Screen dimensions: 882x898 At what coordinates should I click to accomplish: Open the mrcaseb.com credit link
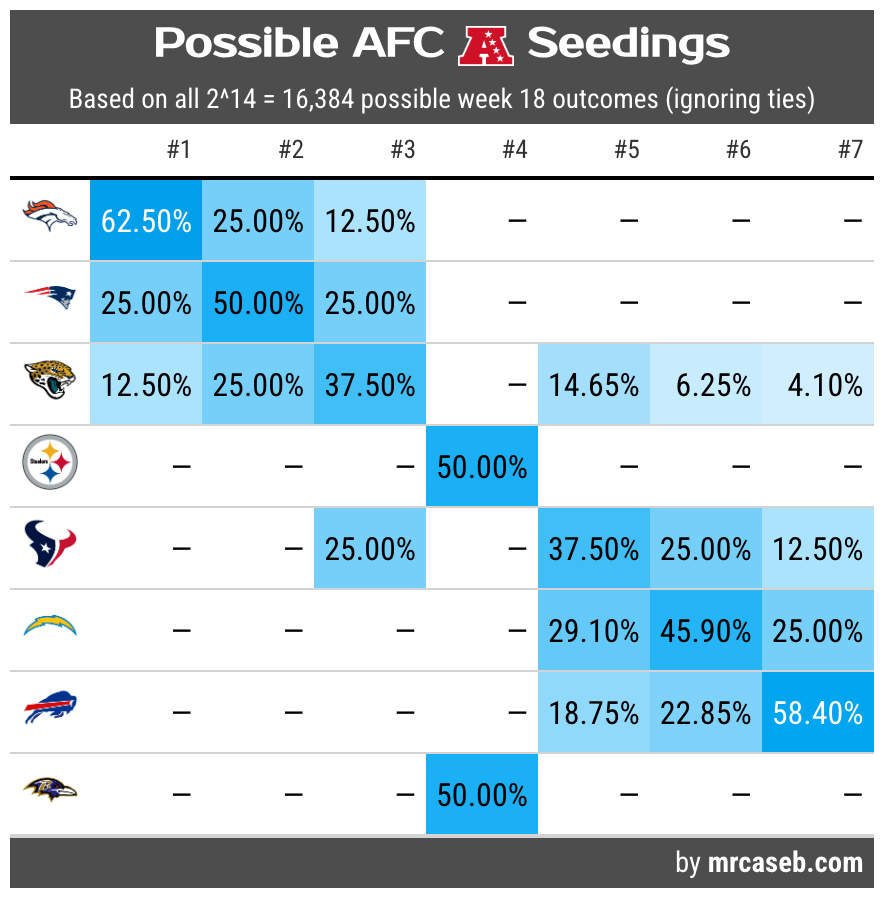(783, 863)
